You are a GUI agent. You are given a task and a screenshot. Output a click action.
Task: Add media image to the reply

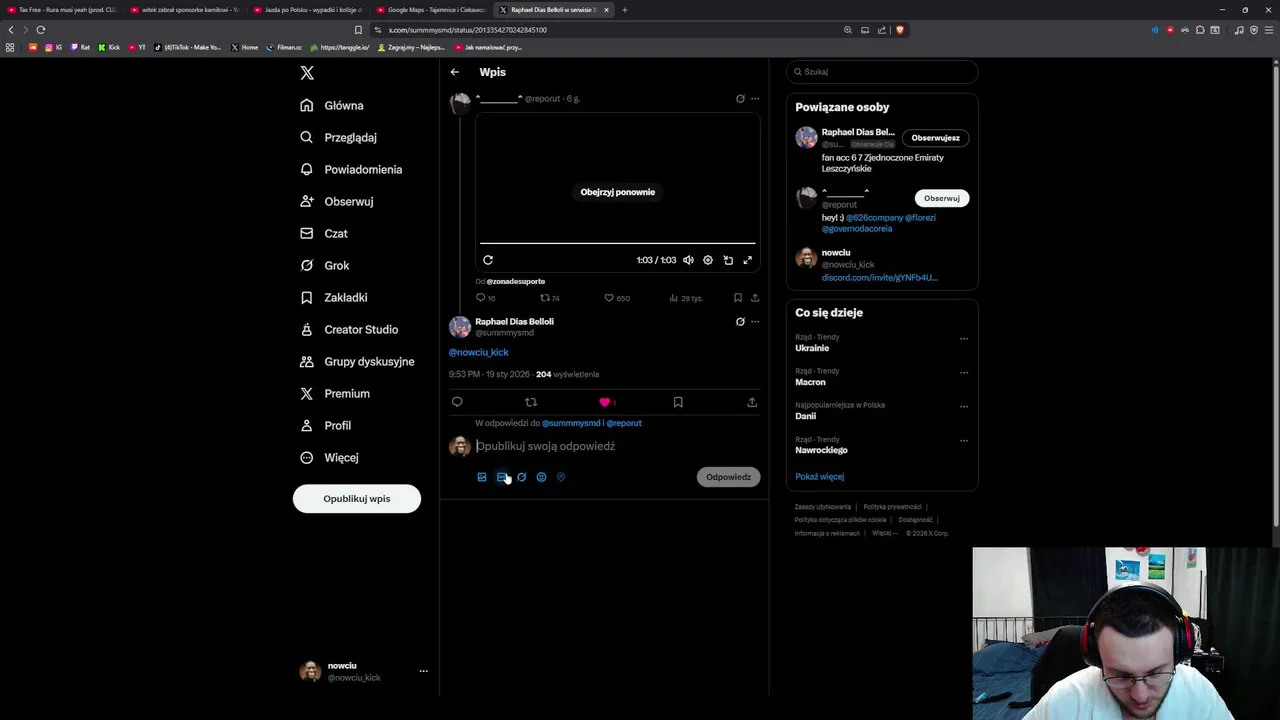click(482, 477)
